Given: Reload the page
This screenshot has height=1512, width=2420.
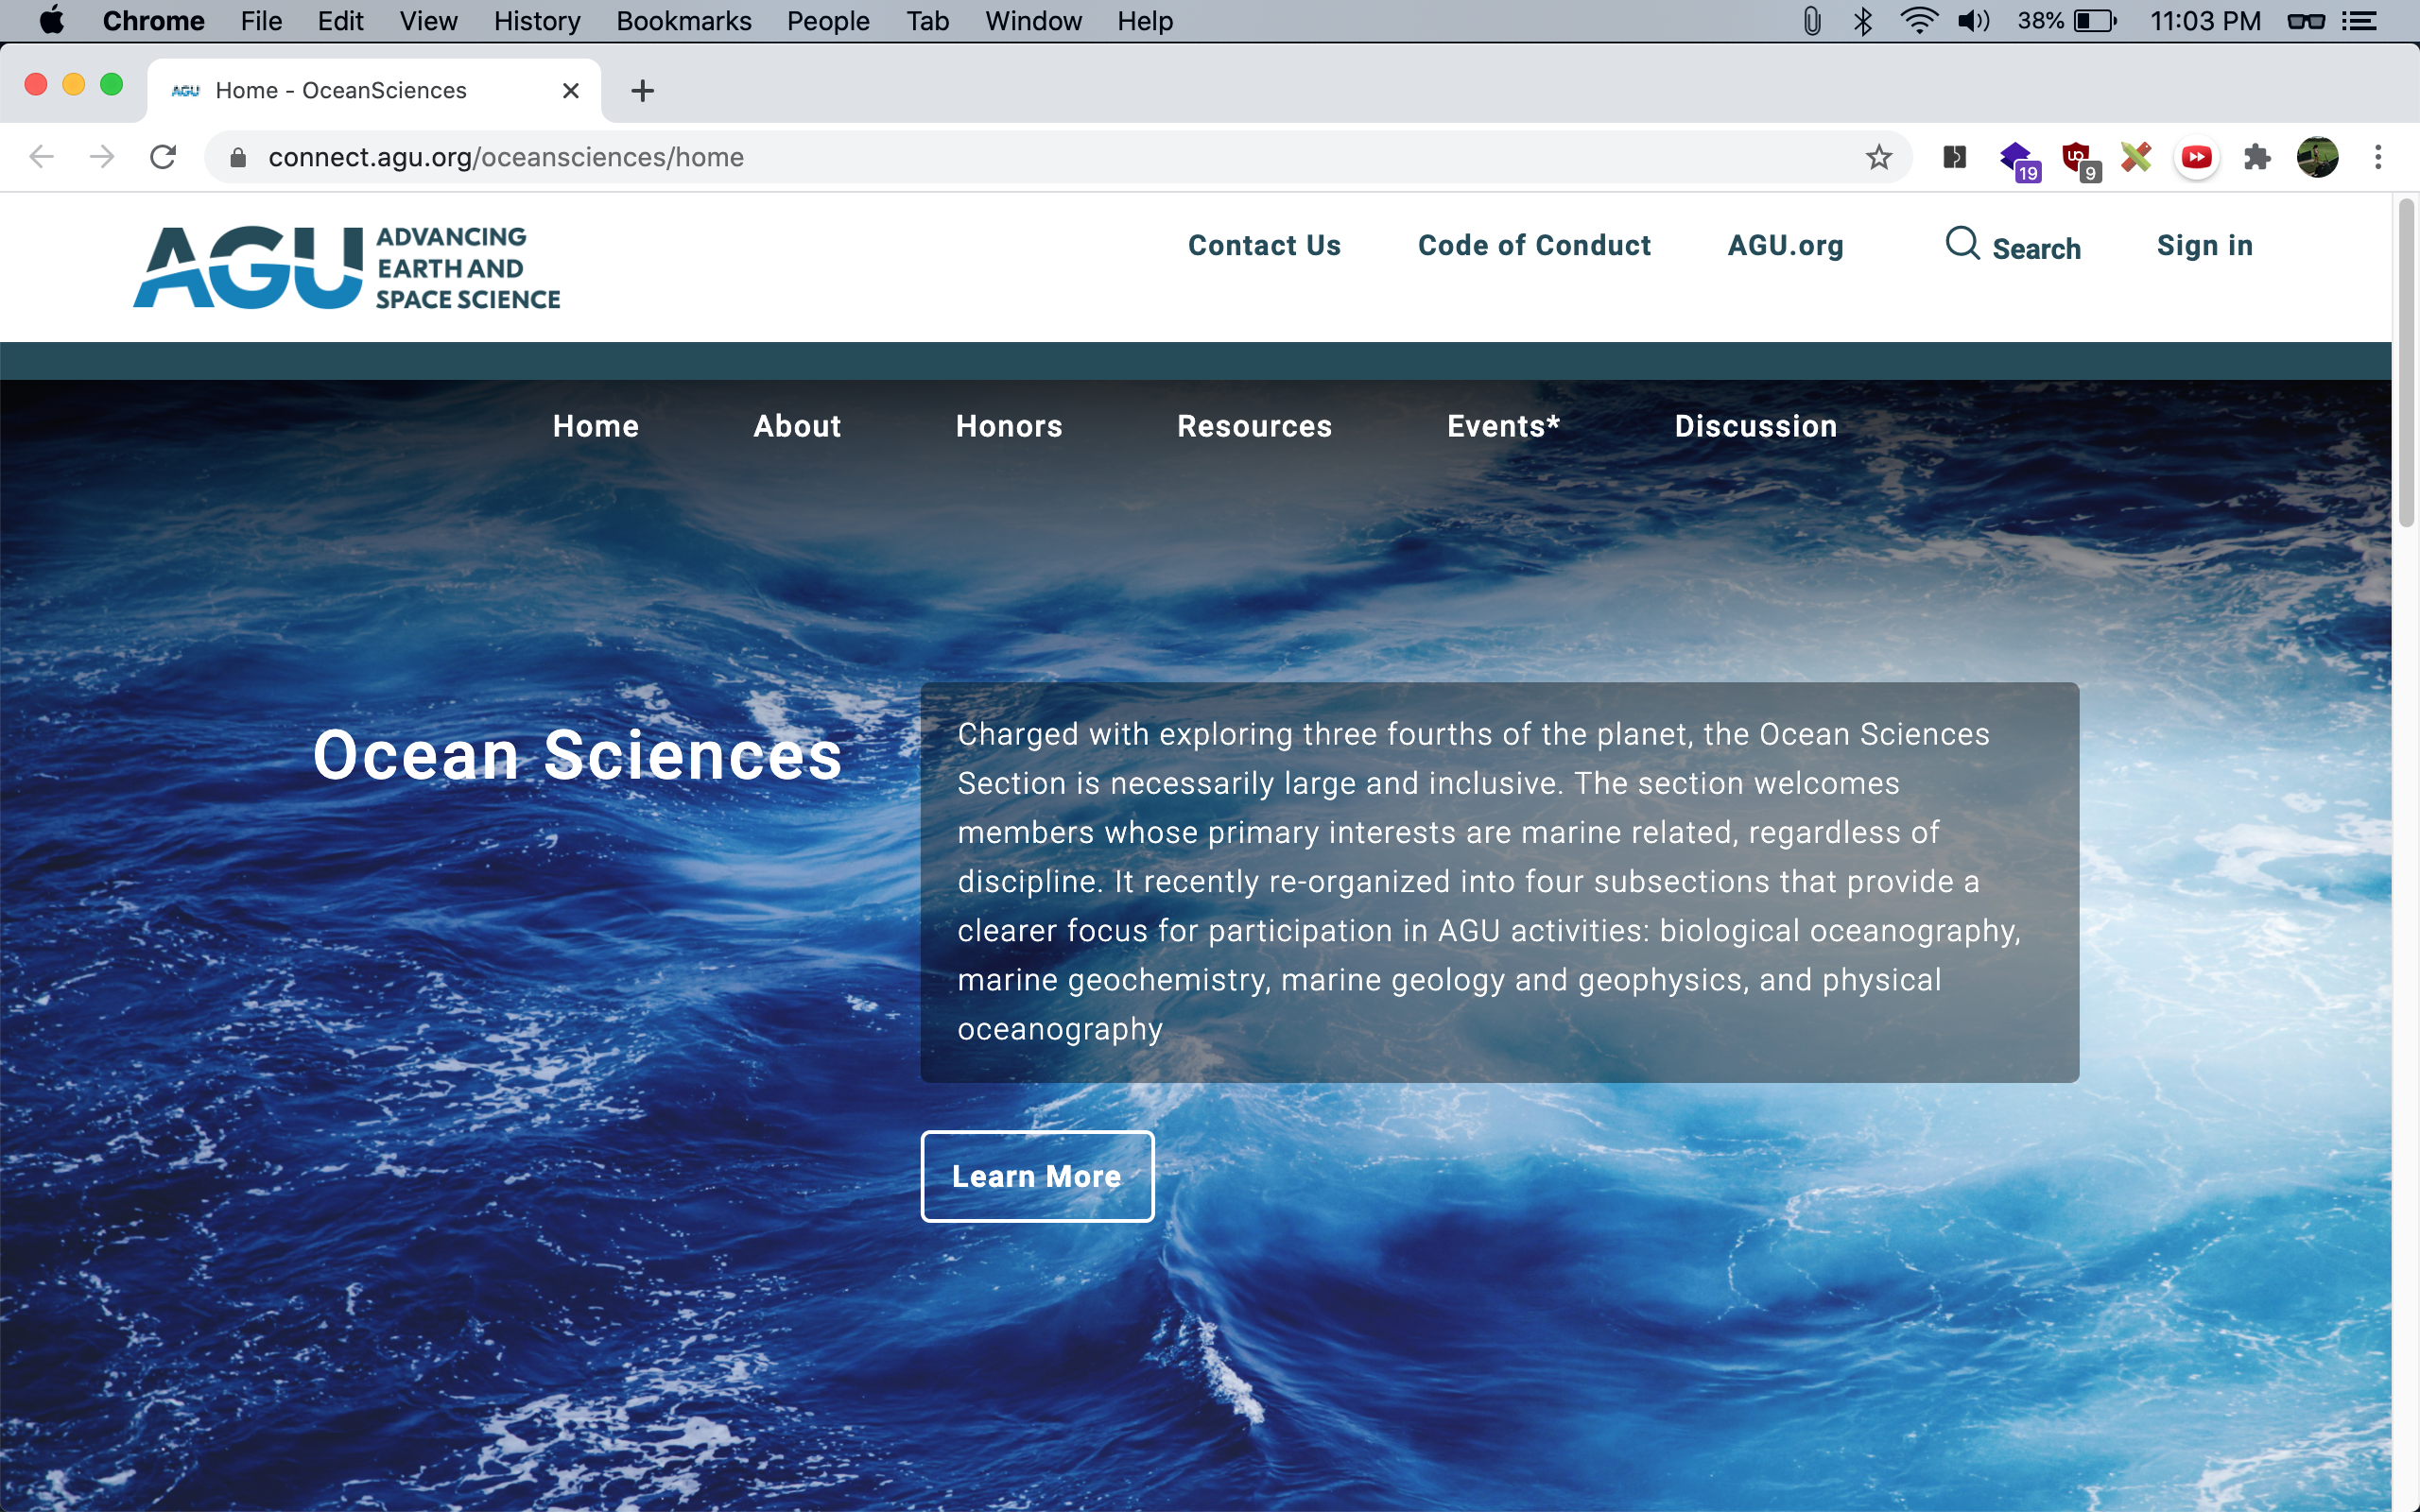Looking at the screenshot, I should pos(163,157).
